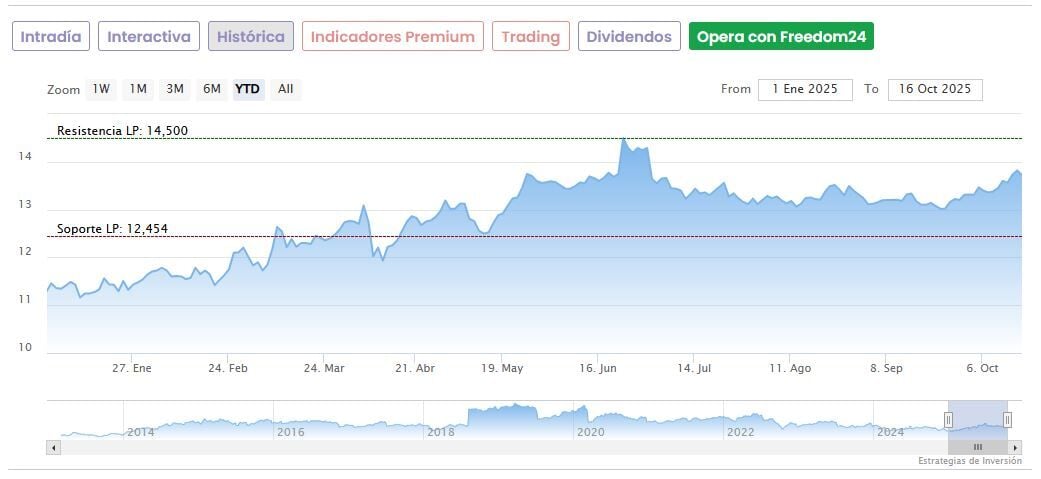Go to the Trading tab
1041x479 pixels.
(531, 37)
